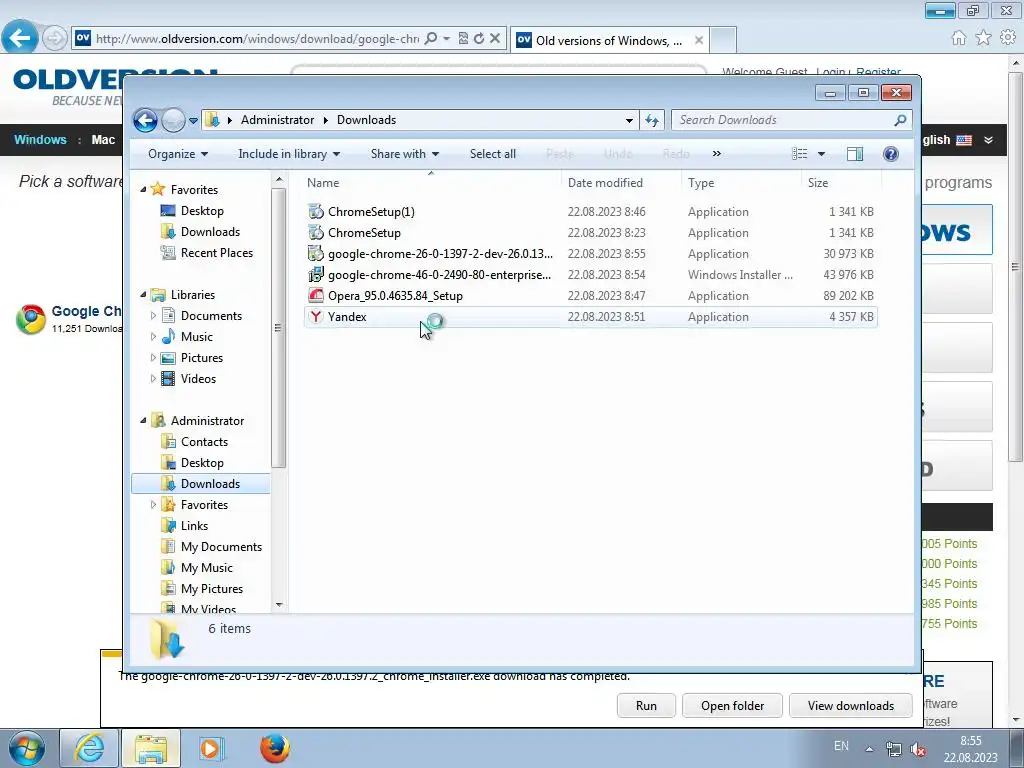Click the navigation pane scrollbar
Image resolution: width=1024 pixels, height=768 pixels.
point(279,328)
